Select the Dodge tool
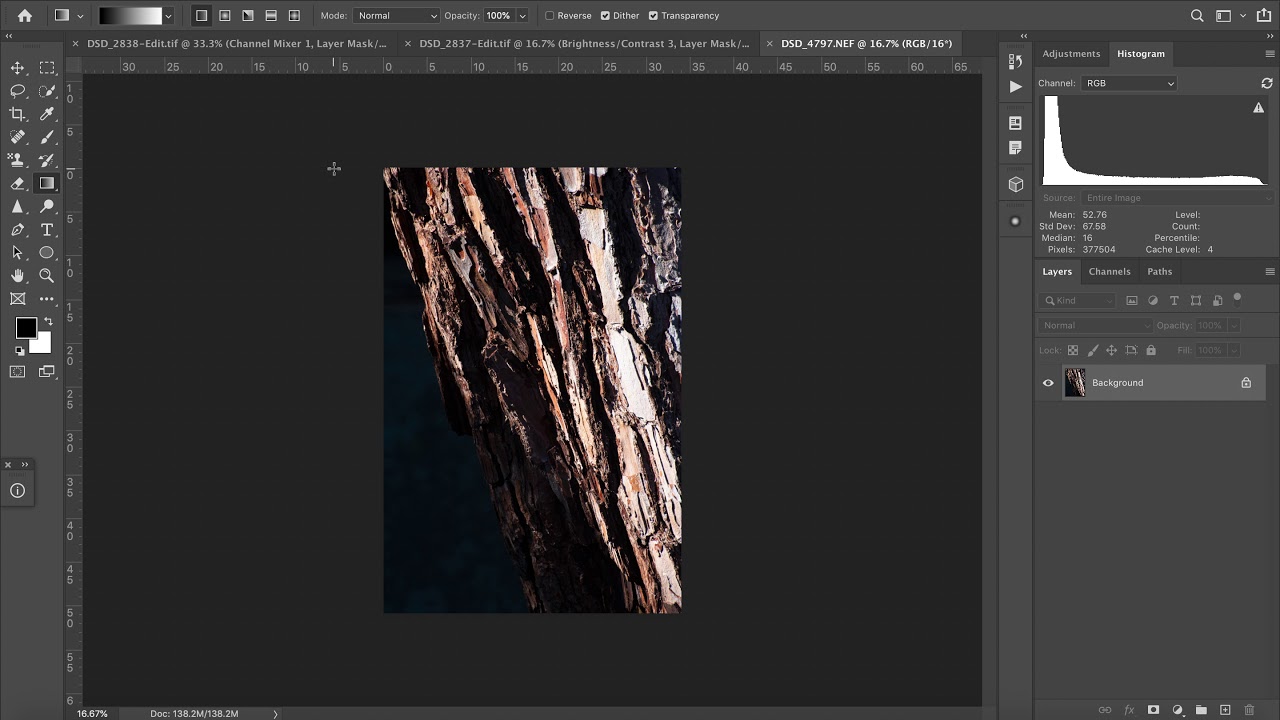Image resolution: width=1280 pixels, height=720 pixels. coord(47,206)
